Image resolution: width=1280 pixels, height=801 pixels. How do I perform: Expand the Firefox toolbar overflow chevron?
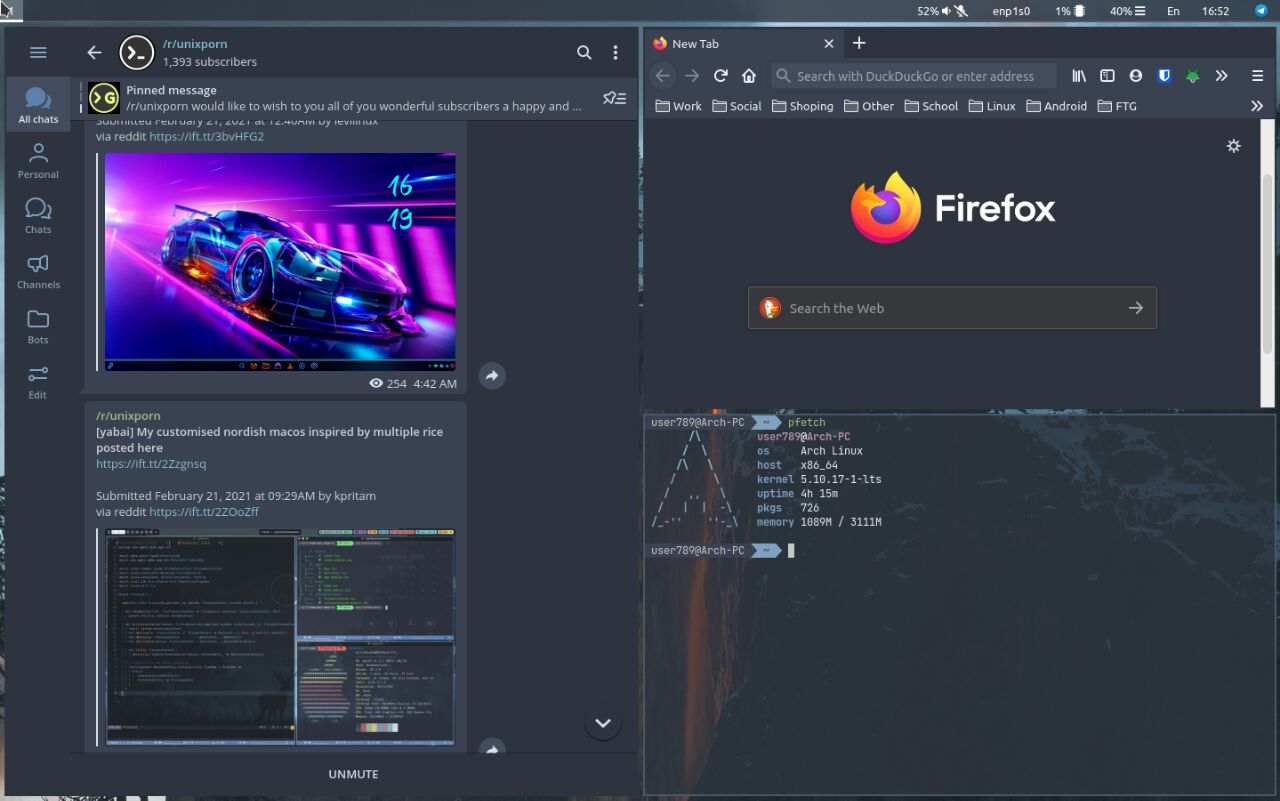[1221, 76]
